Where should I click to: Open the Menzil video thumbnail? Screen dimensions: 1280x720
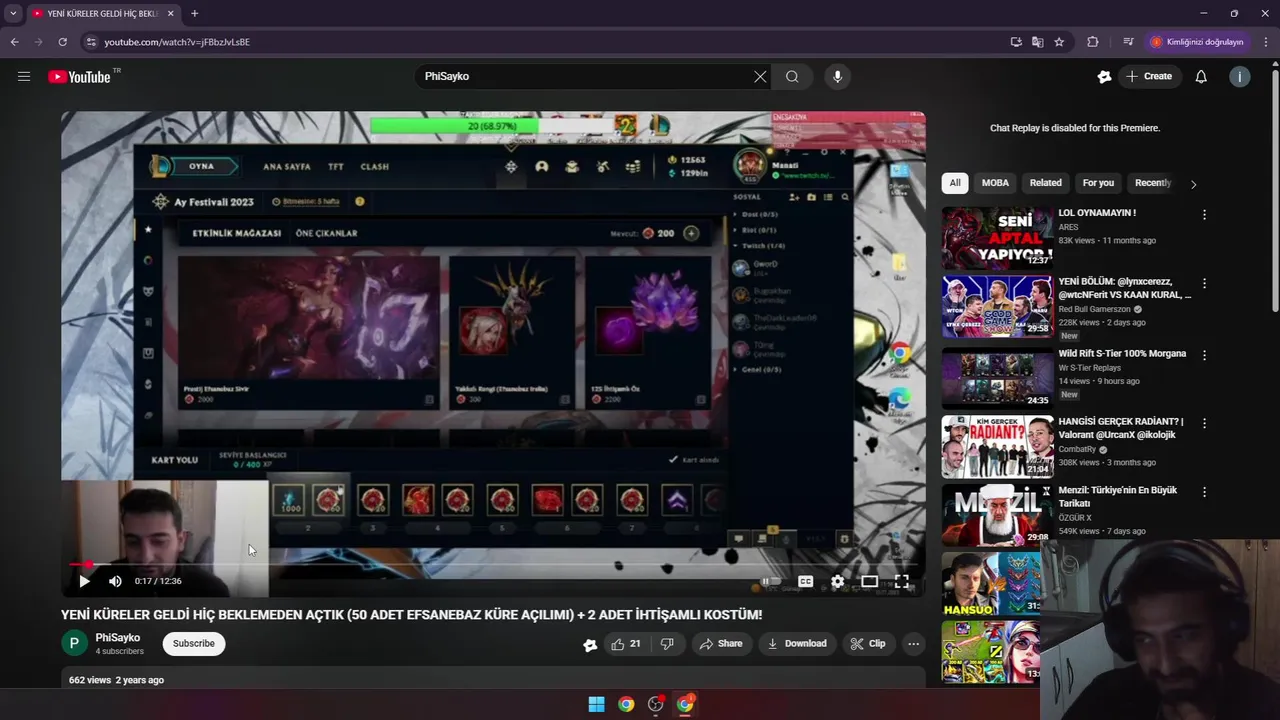click(997, 514)
